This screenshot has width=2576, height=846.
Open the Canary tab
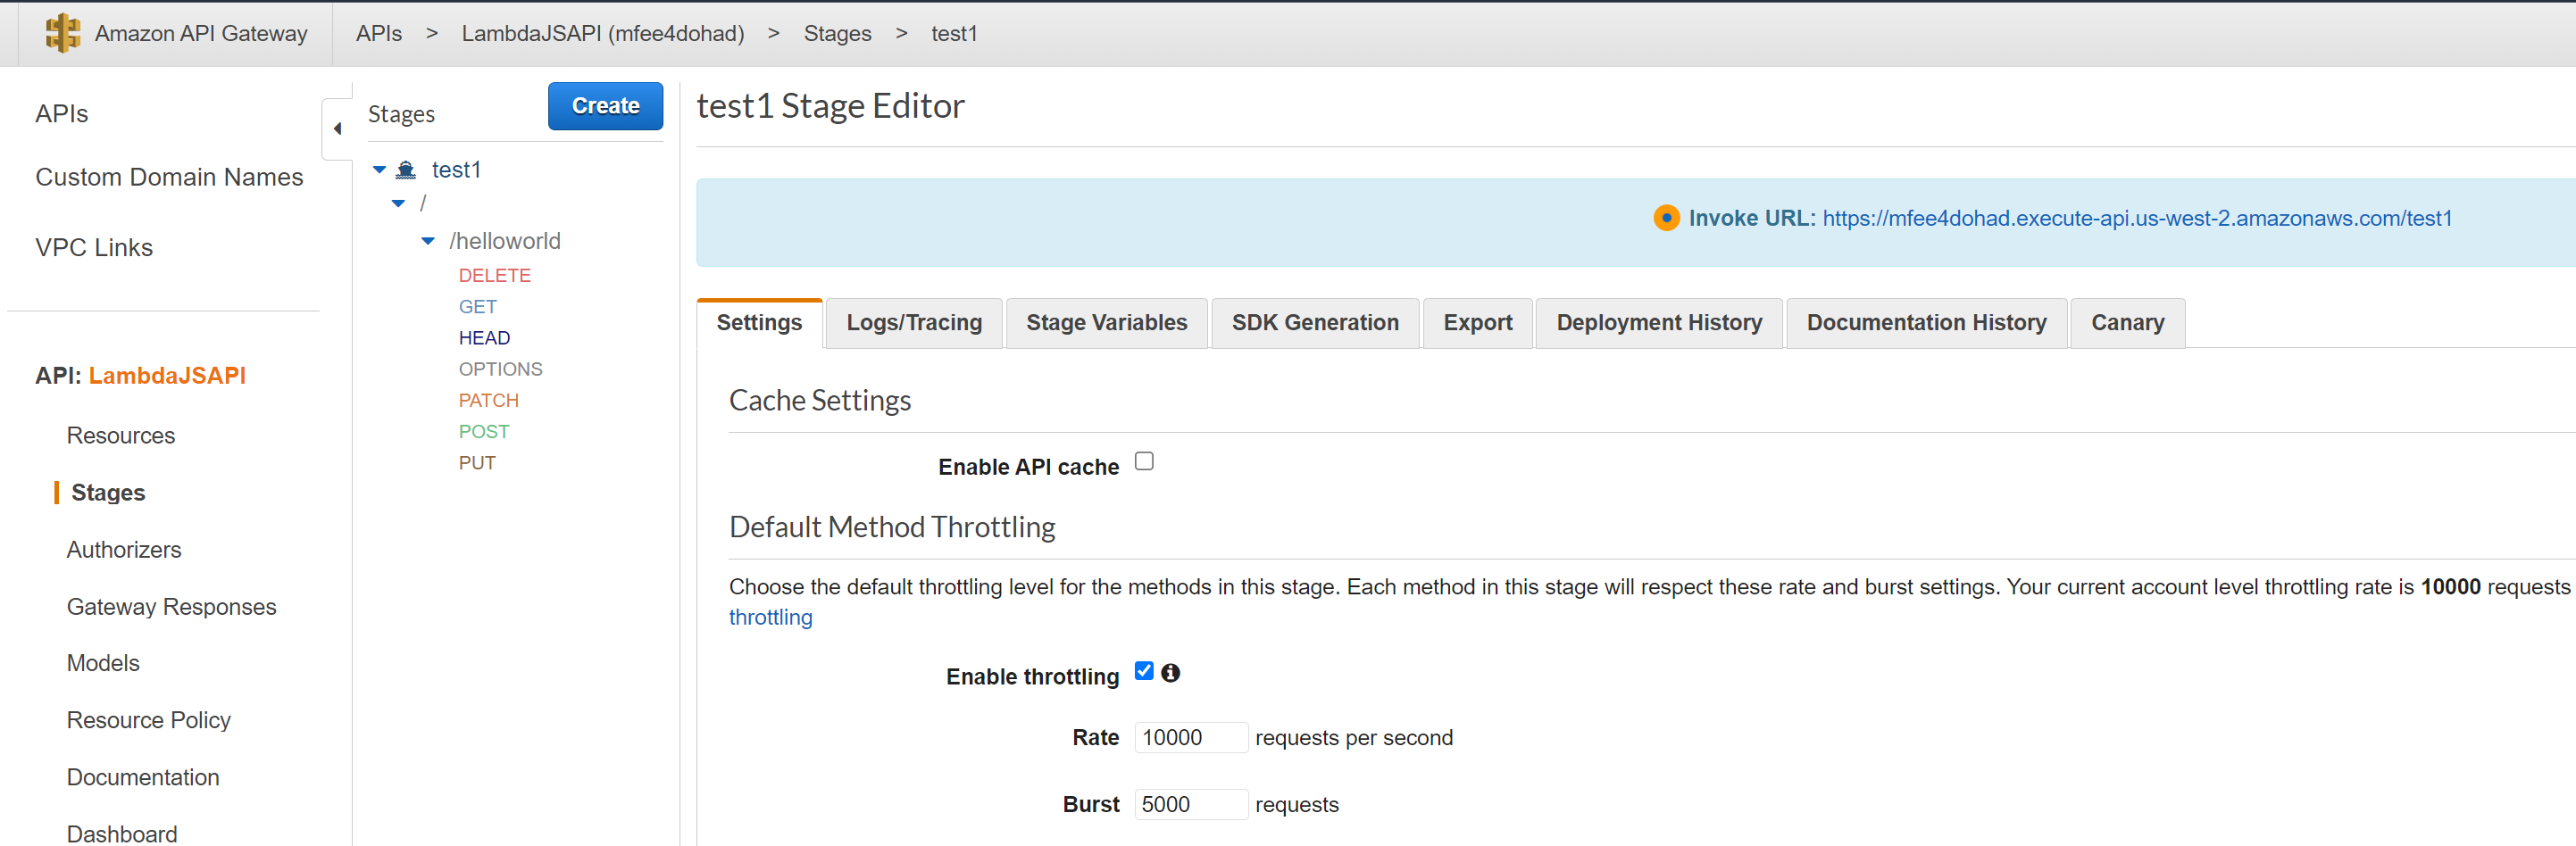pyautogui.click(x=2127, y=323)
